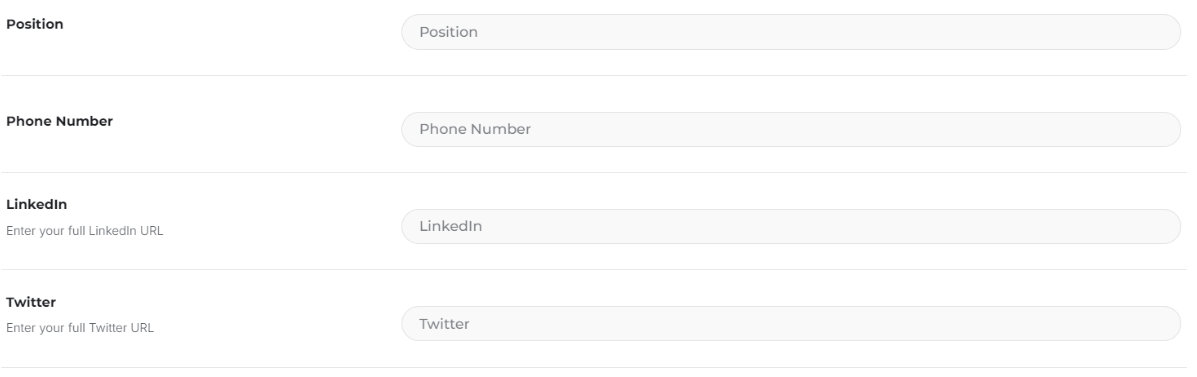Focus the Phone Number input field
This screenshot has height=377, width=1197.
[x=791, y=129]
